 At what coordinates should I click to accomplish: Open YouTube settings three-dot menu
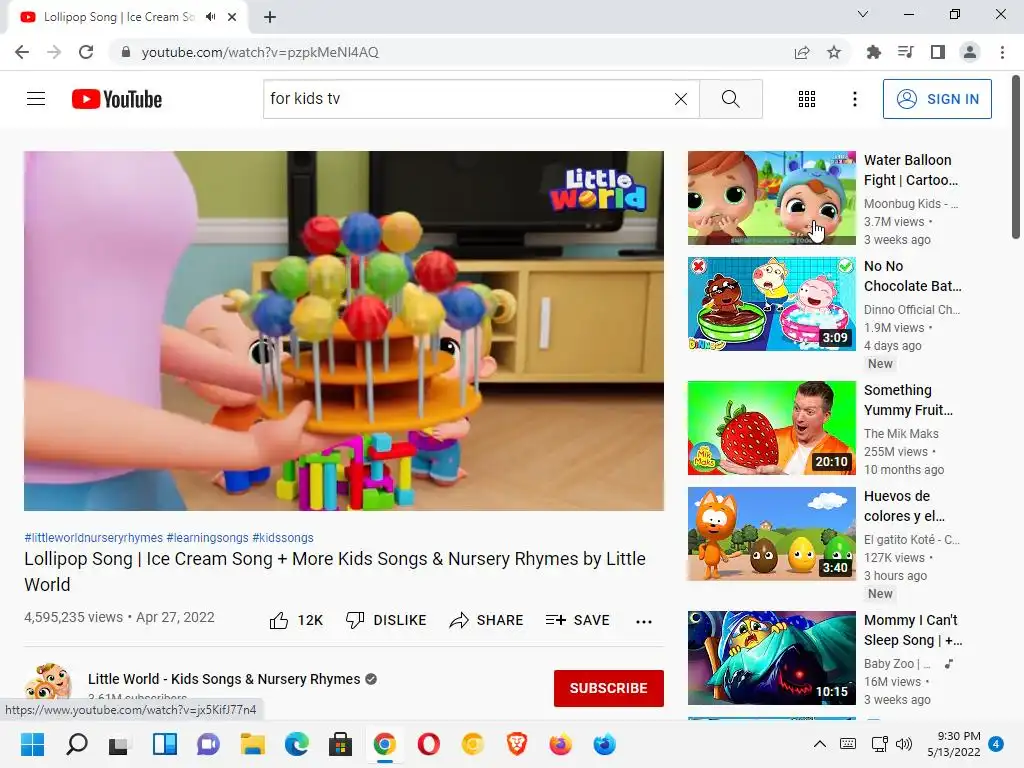point(854,99)
